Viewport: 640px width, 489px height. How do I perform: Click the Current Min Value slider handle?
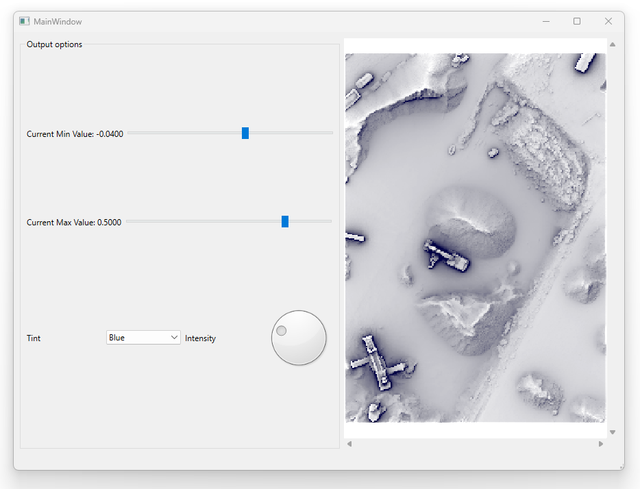pyautogui.click(x=245, y=133)
